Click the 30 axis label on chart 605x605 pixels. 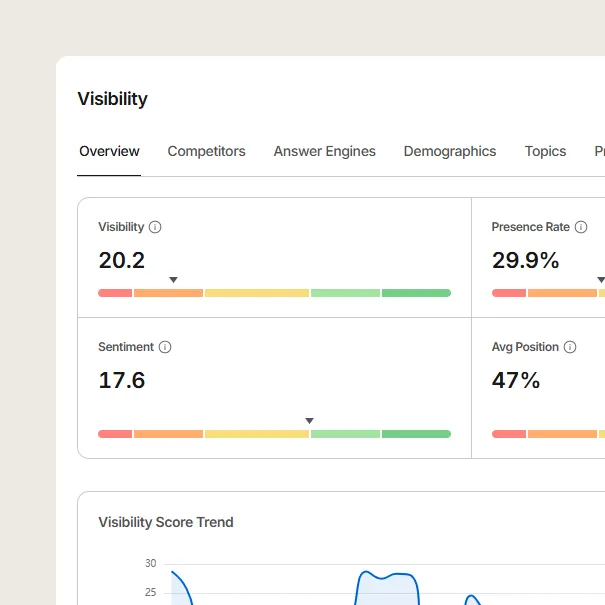[x=150, y=563]
